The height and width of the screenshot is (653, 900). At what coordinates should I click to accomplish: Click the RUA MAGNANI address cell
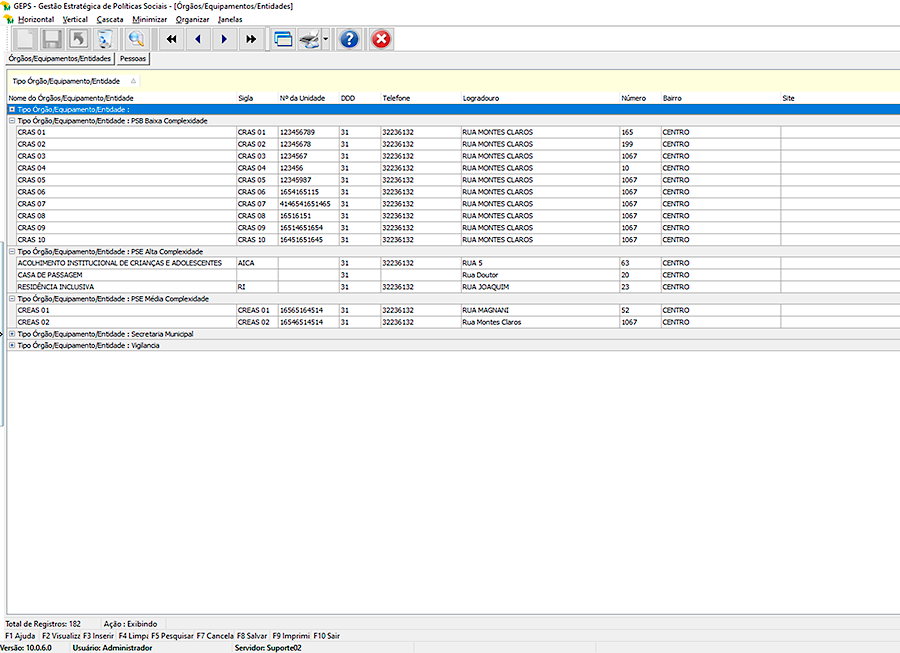point(540,310)
